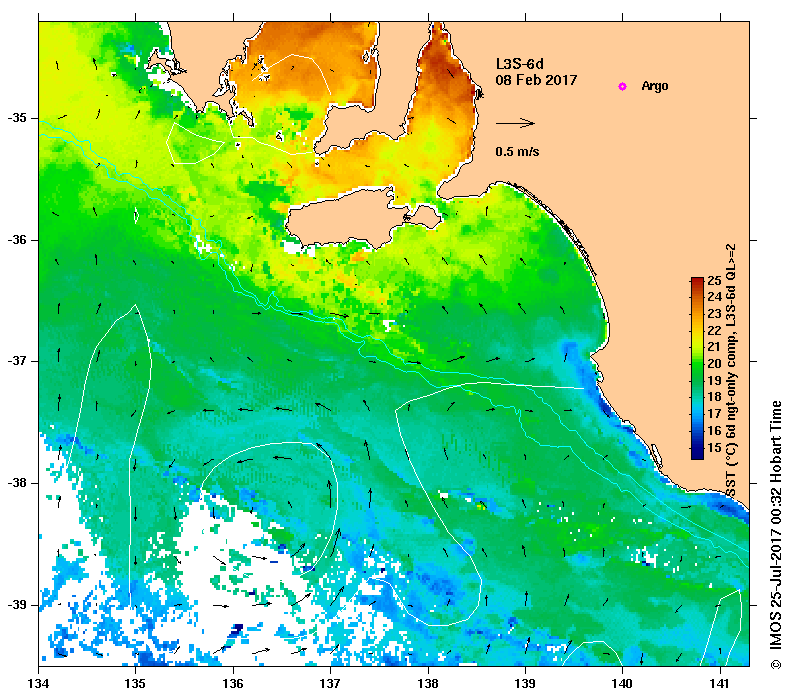Click the colorbar value 20
Screen dimensions: 791x700
click(714, 363)
